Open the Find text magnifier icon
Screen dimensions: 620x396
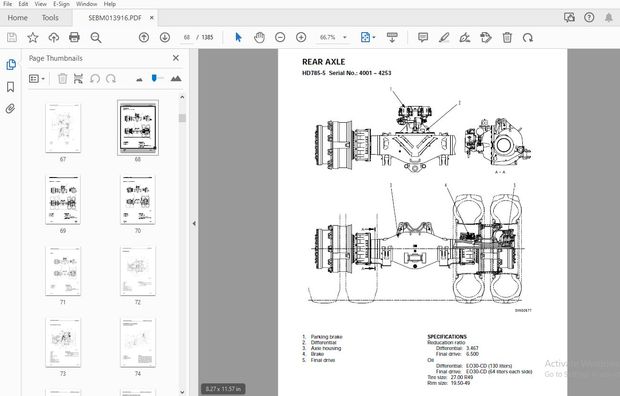pyautogui.click(x=96, y=38)
